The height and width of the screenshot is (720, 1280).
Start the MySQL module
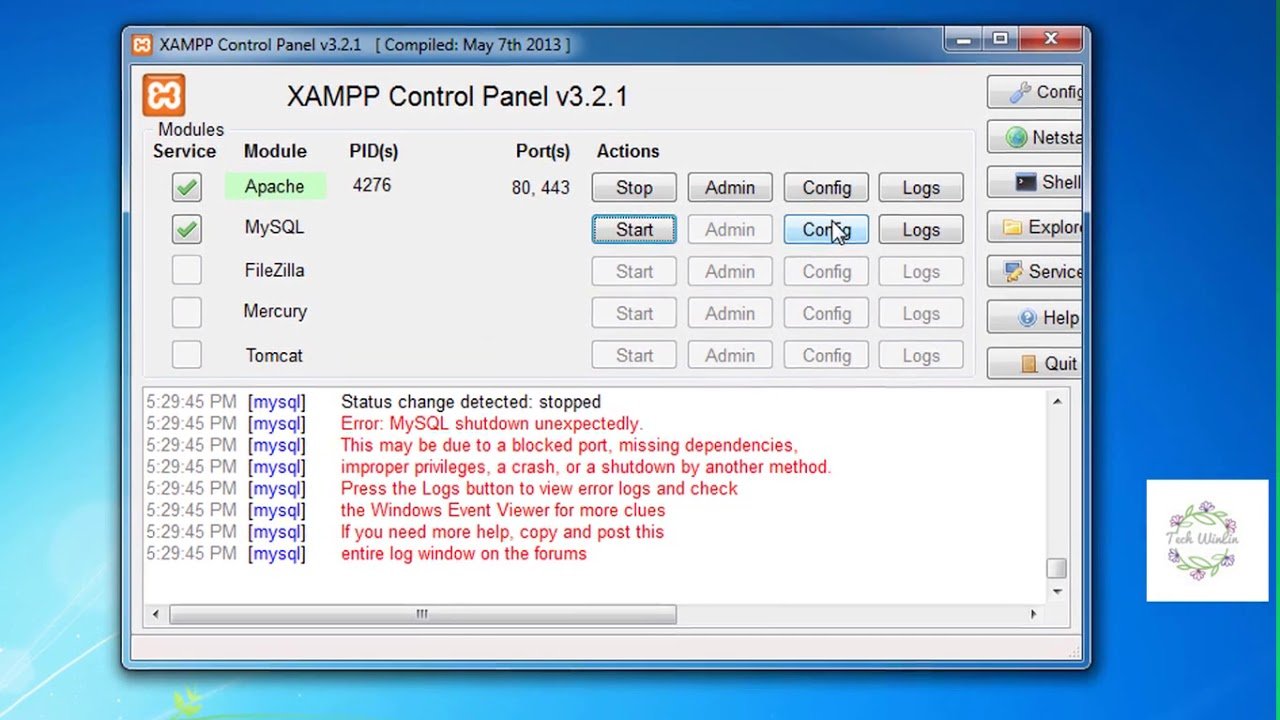633,229
